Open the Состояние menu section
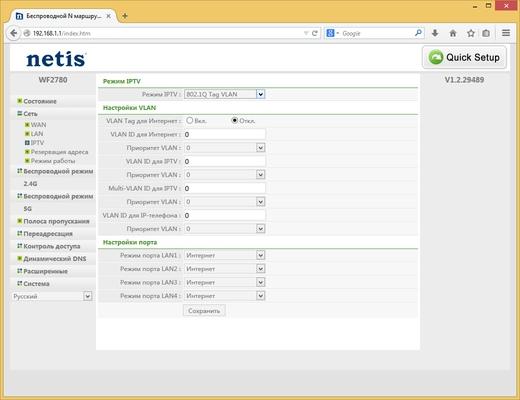 coord(40,101)
